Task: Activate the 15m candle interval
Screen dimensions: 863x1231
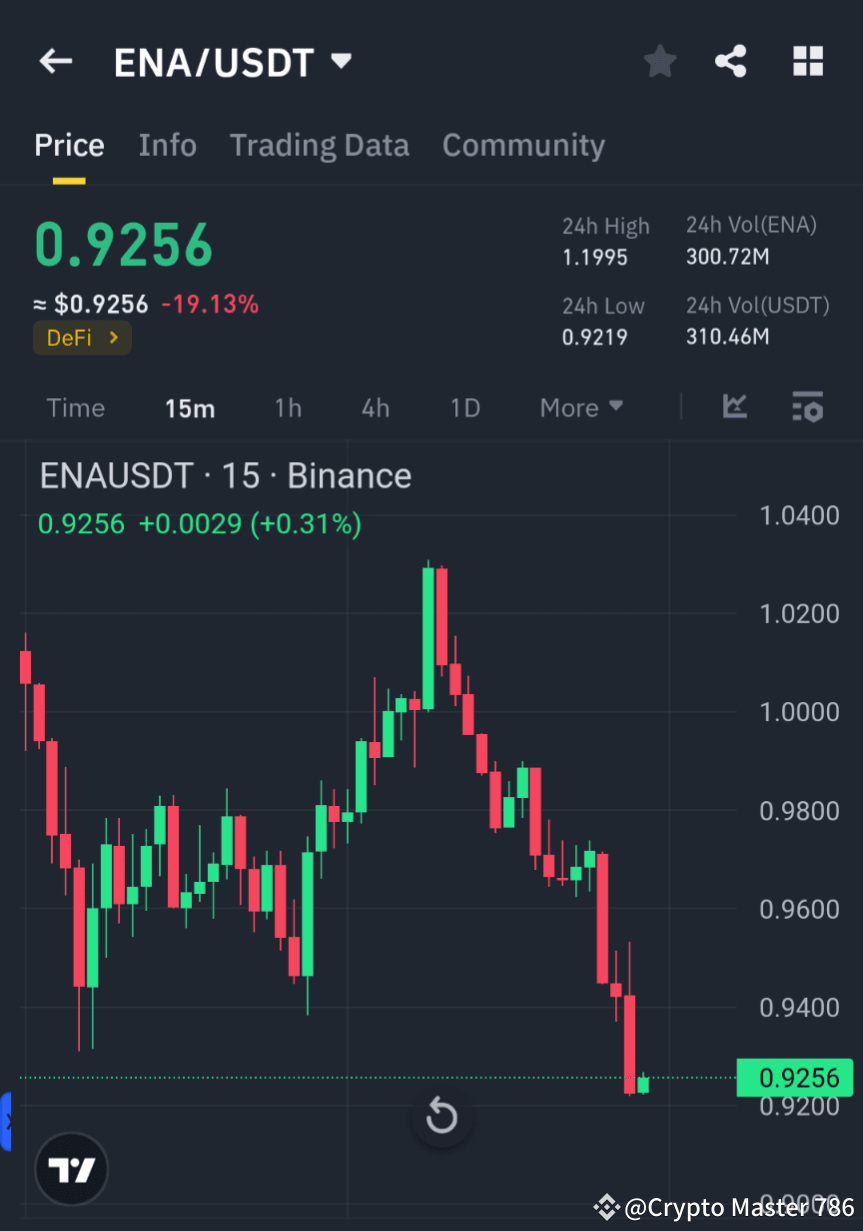Action: 190,407
